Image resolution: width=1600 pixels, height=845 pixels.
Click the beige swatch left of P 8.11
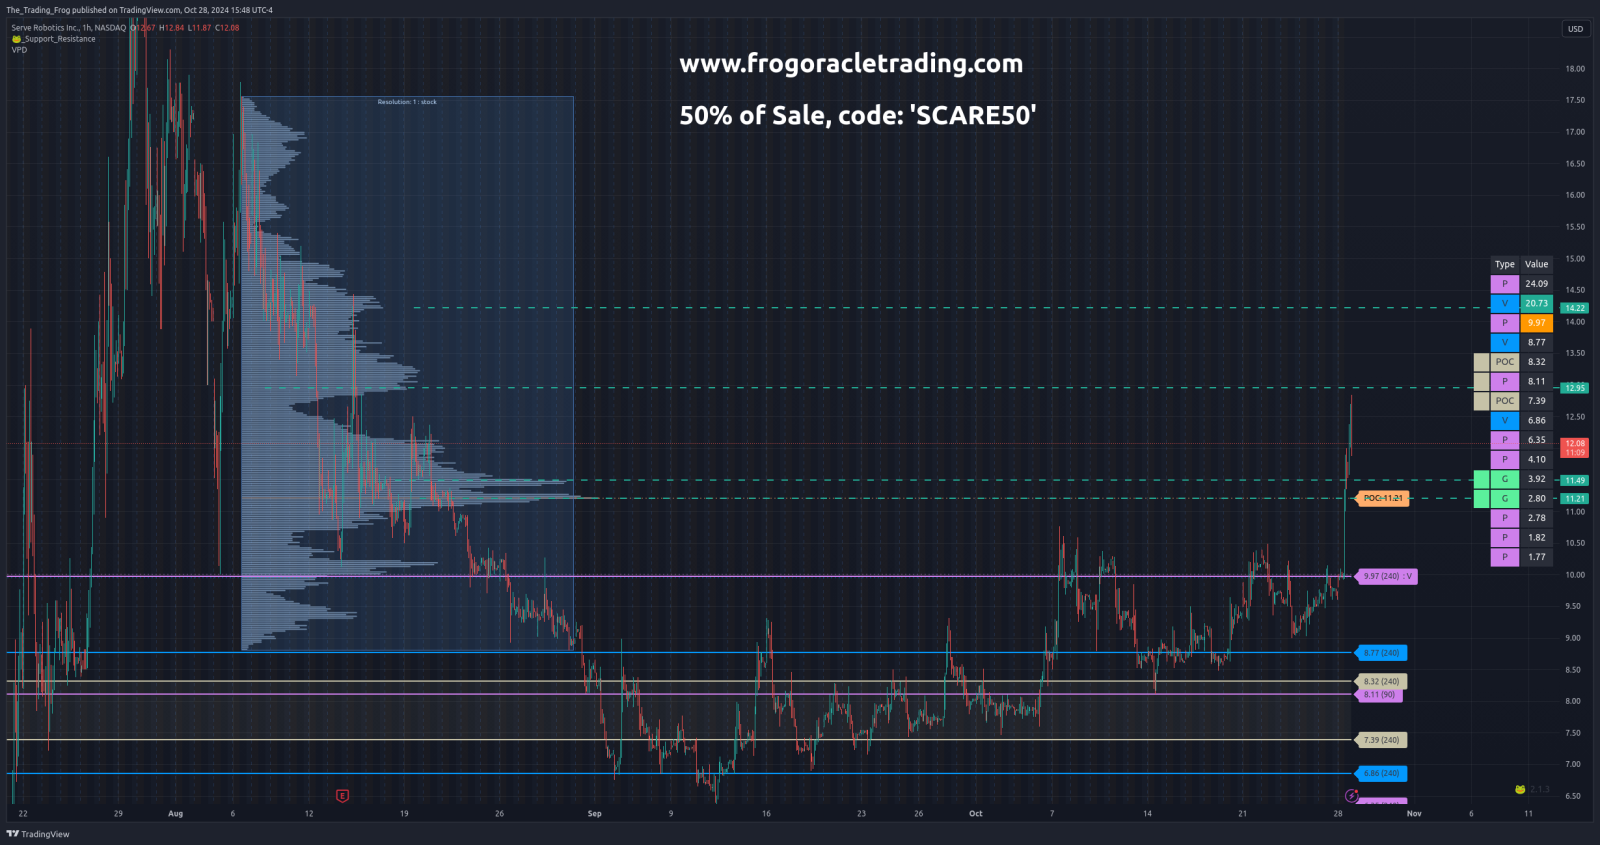pyautogui.click(x=1482, y=381)
